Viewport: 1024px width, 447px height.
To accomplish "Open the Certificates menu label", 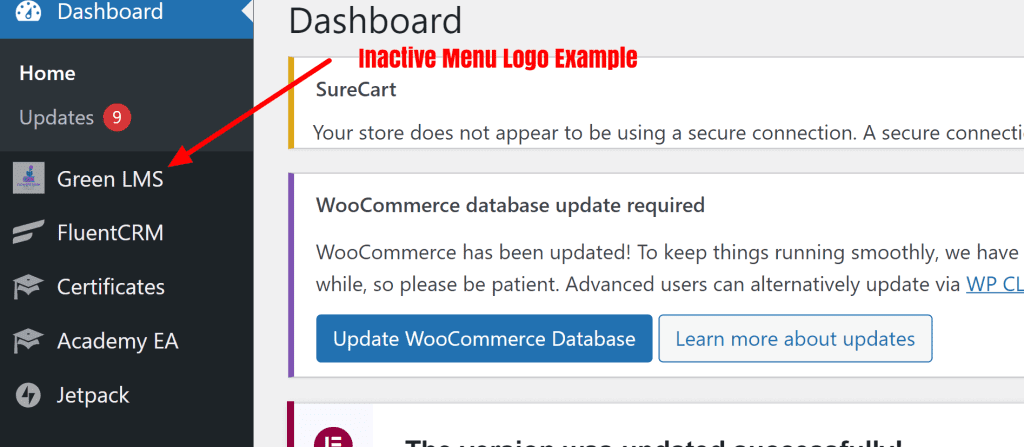I will (111, 288).
